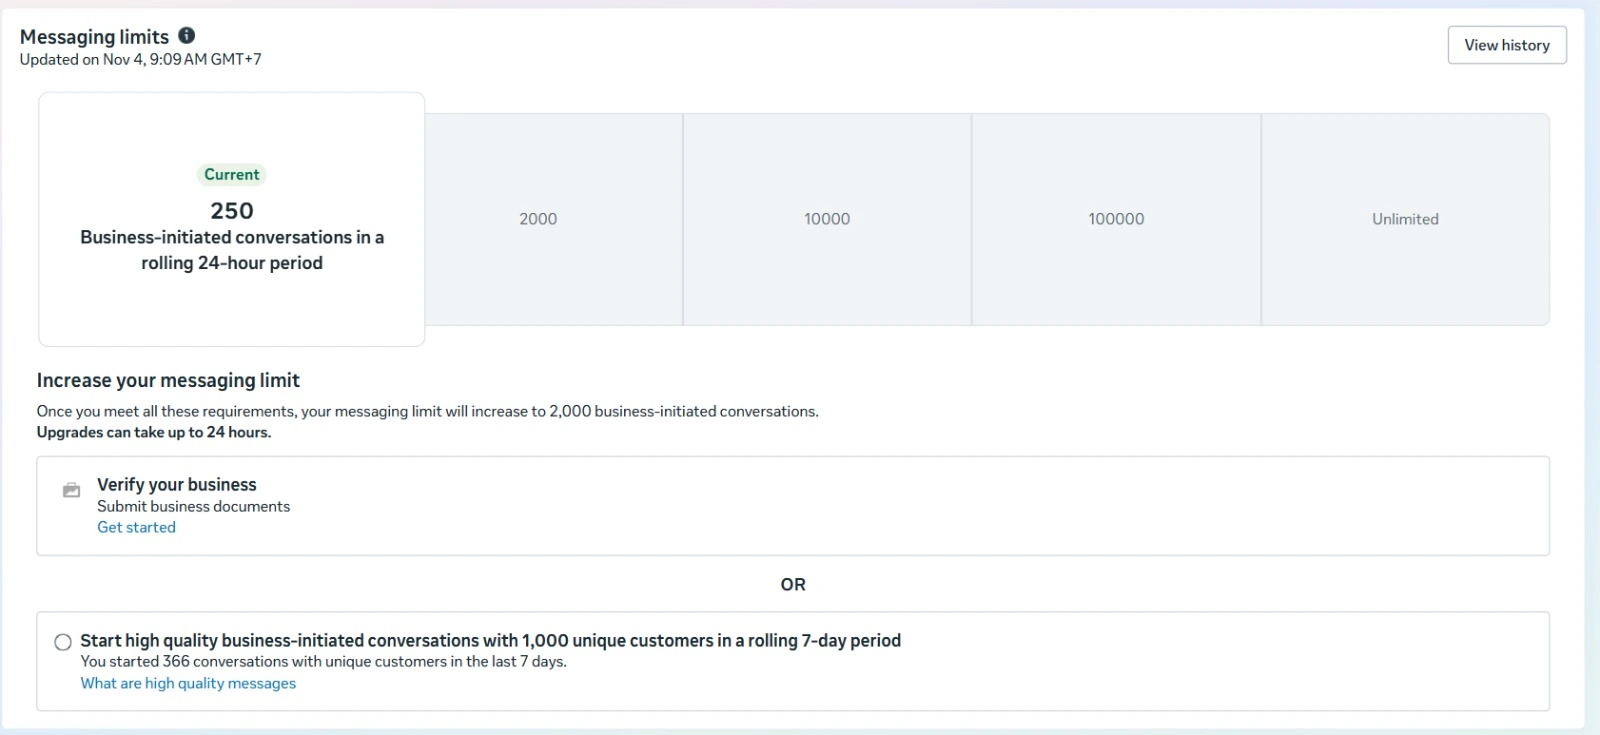Select the Unlimited messaging tier
This screenshot has height=735, width=1600.
tap(1405, 219)
